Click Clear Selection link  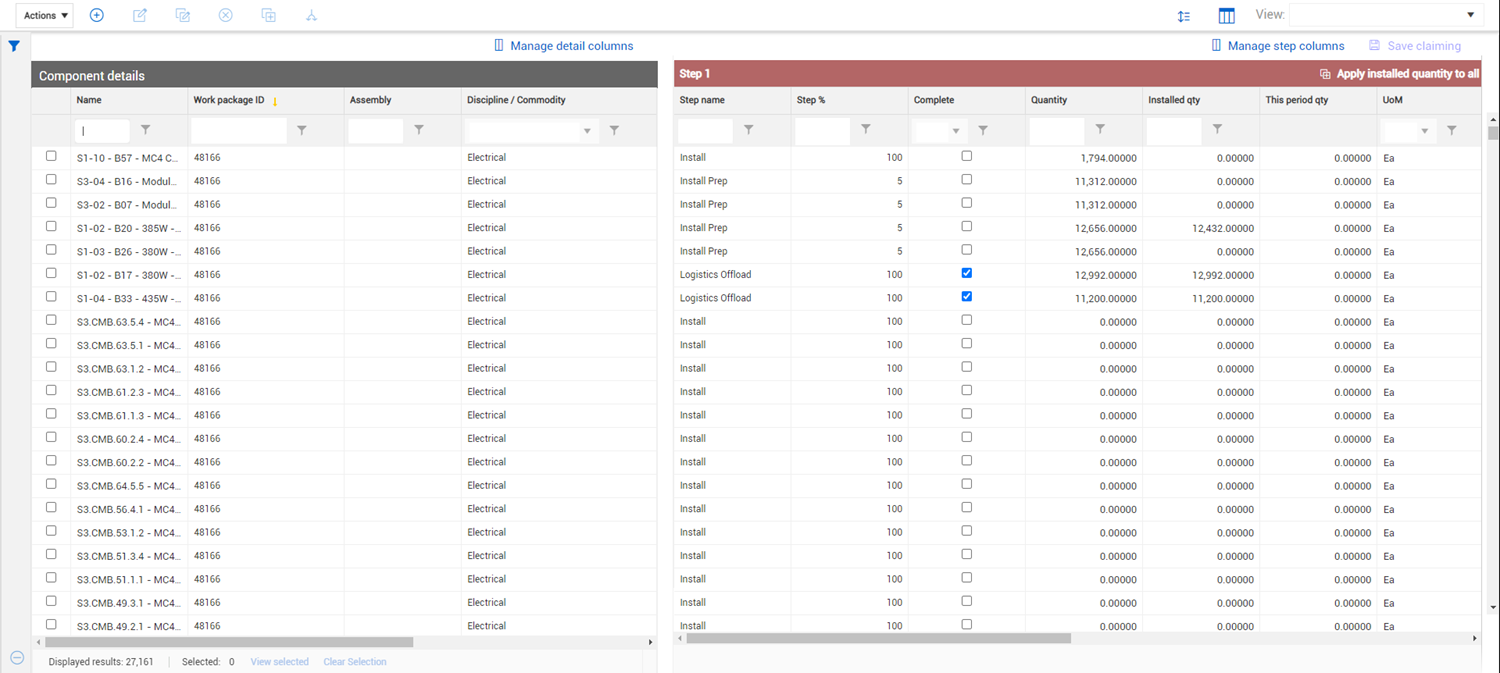point(355,662)
